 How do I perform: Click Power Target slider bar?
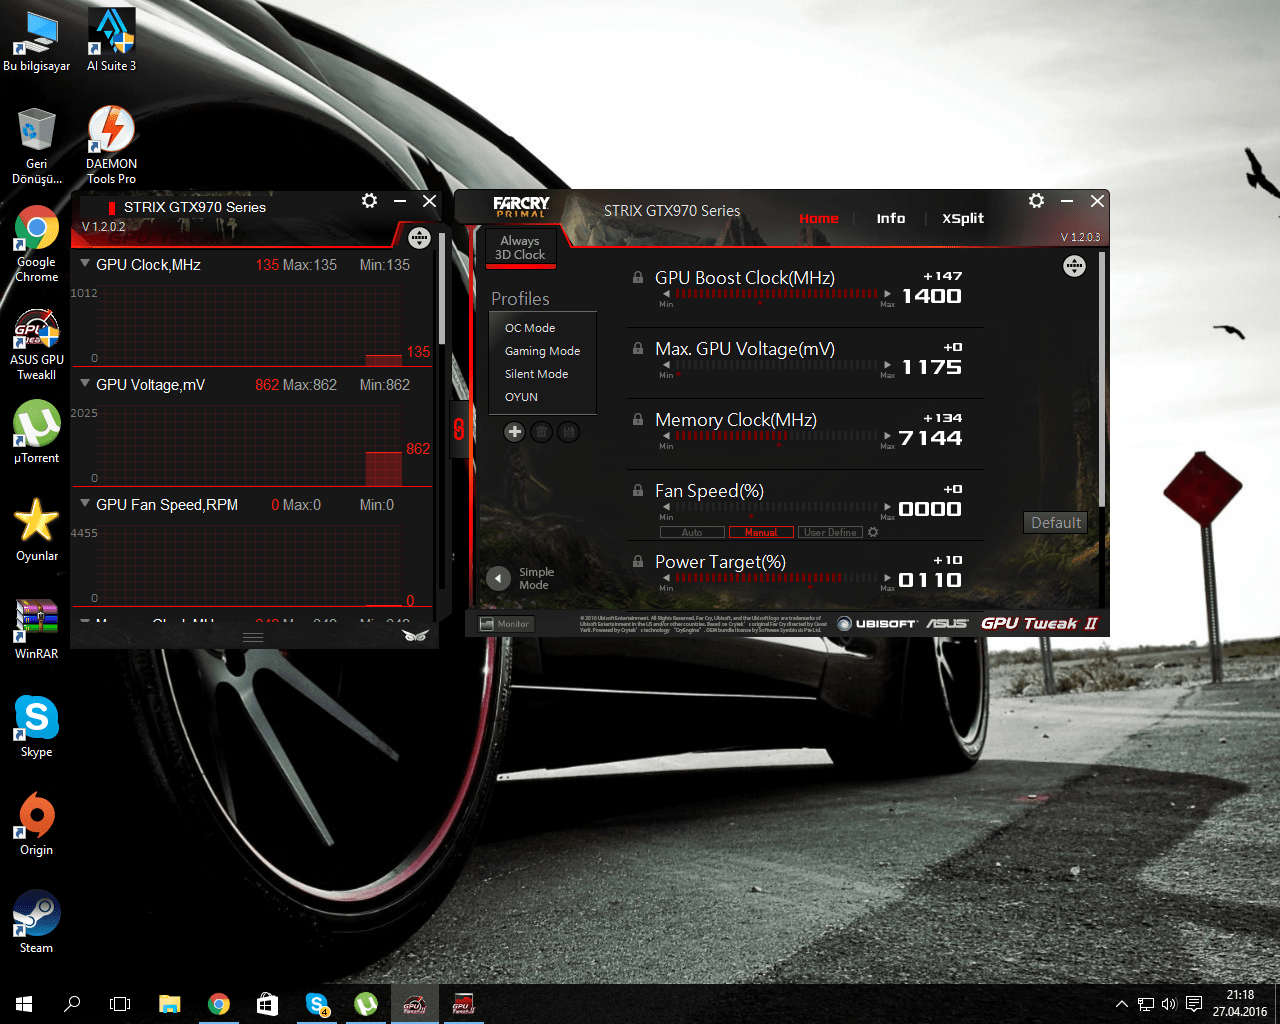777,578
